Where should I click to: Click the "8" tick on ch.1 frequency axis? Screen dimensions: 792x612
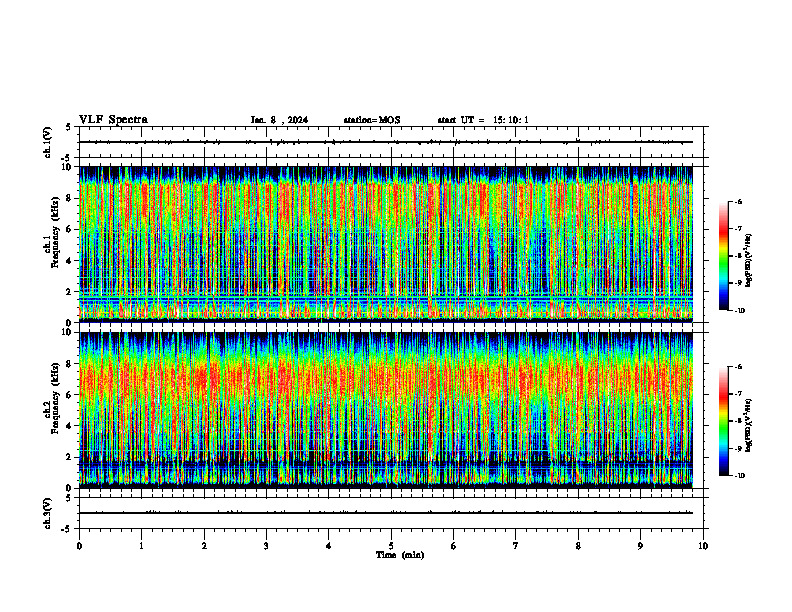70,198
